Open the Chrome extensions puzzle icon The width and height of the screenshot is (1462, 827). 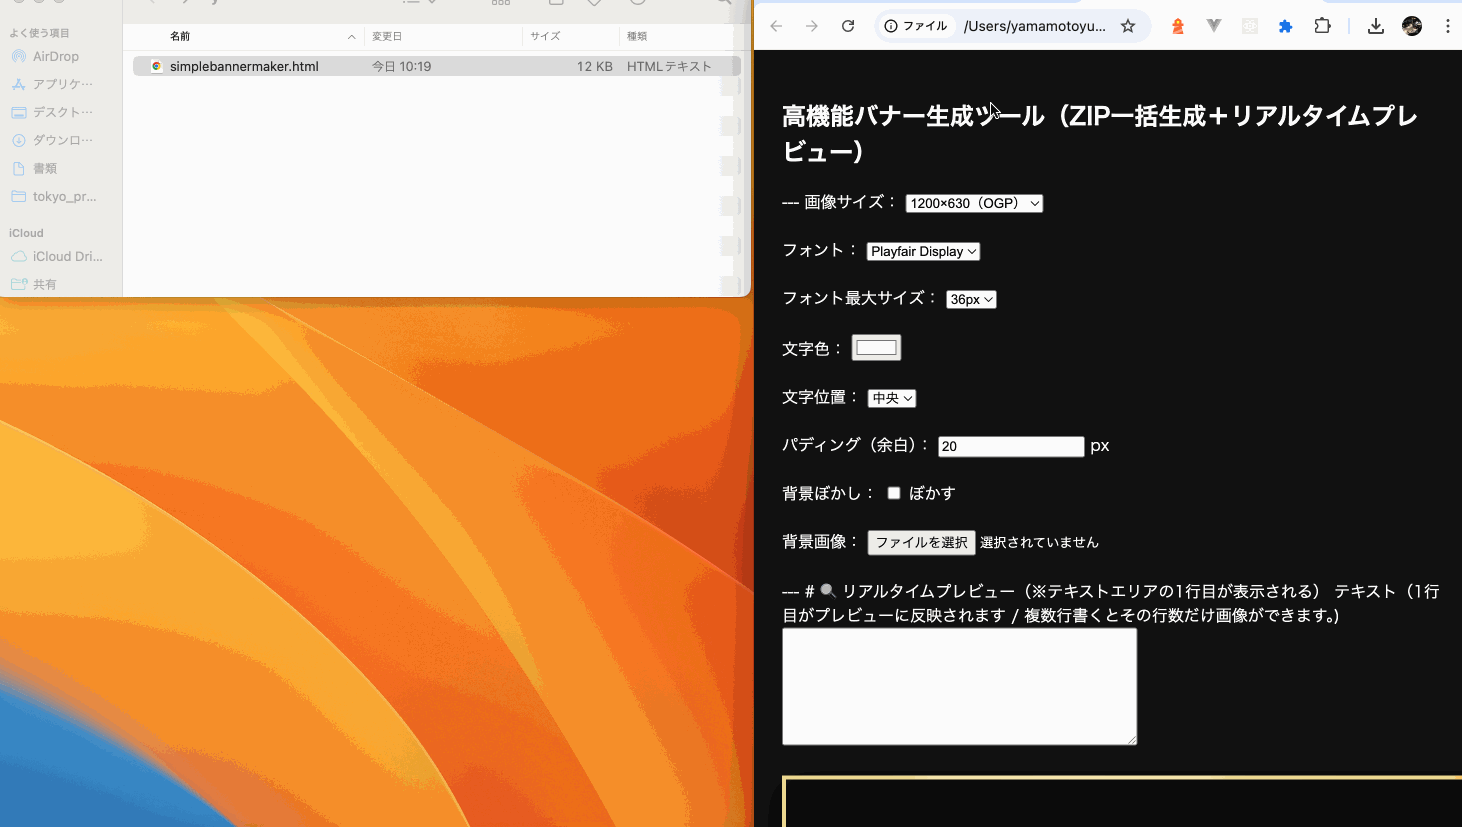coord(1322,26)
